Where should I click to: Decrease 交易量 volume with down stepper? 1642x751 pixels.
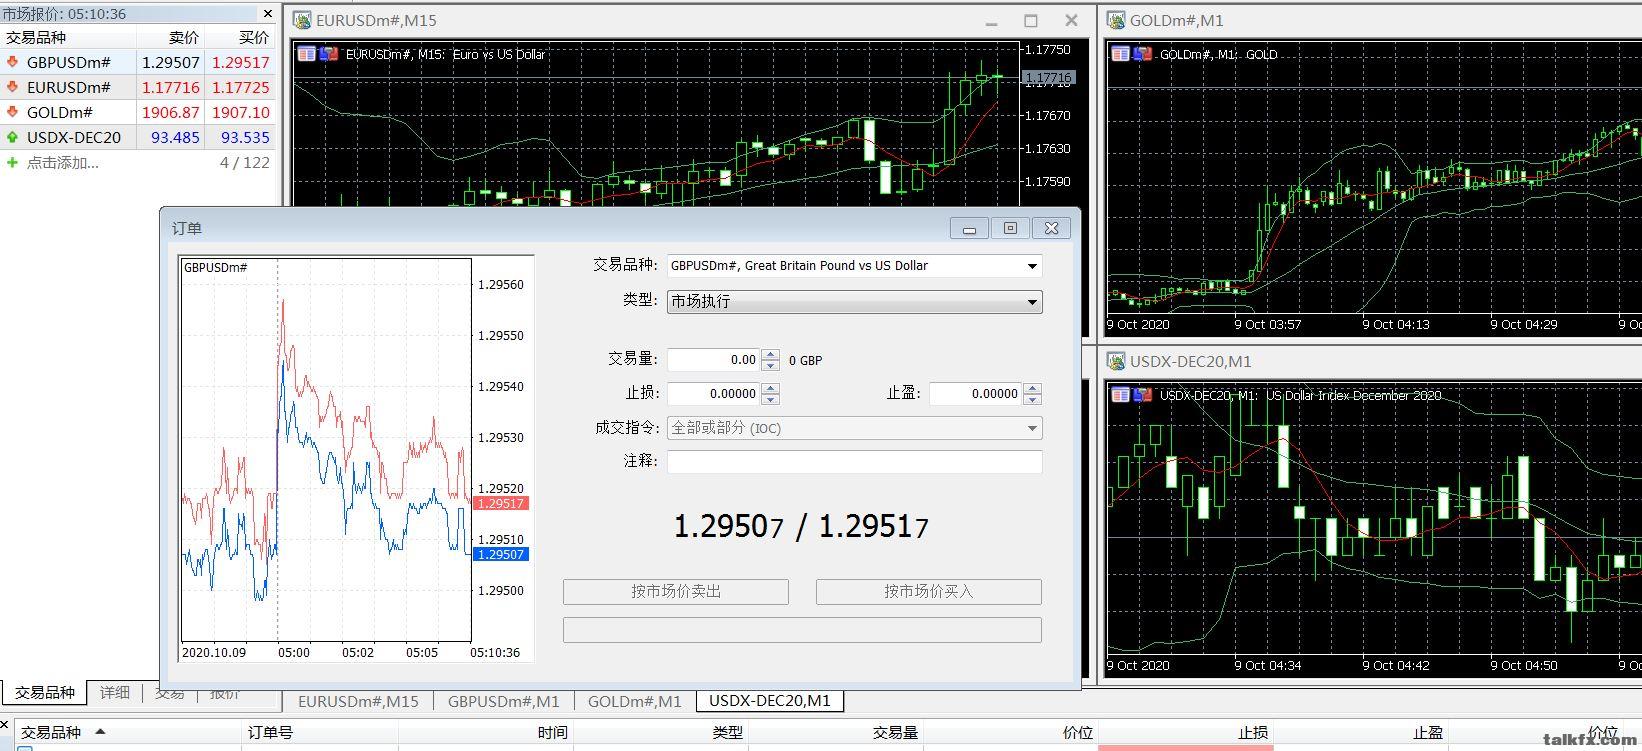coord(770,366)
